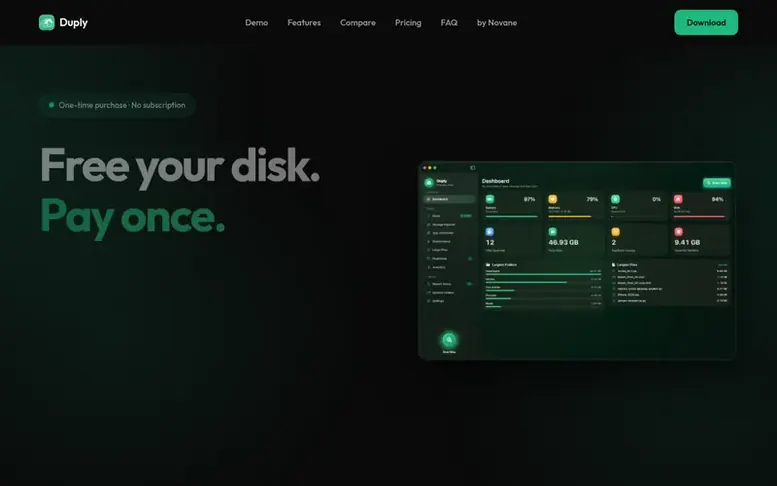Click the green Scan button in preview
Image resolution: width=777 pixels, height=486 pixels.
pyautogui.click(x=717, y=183)
